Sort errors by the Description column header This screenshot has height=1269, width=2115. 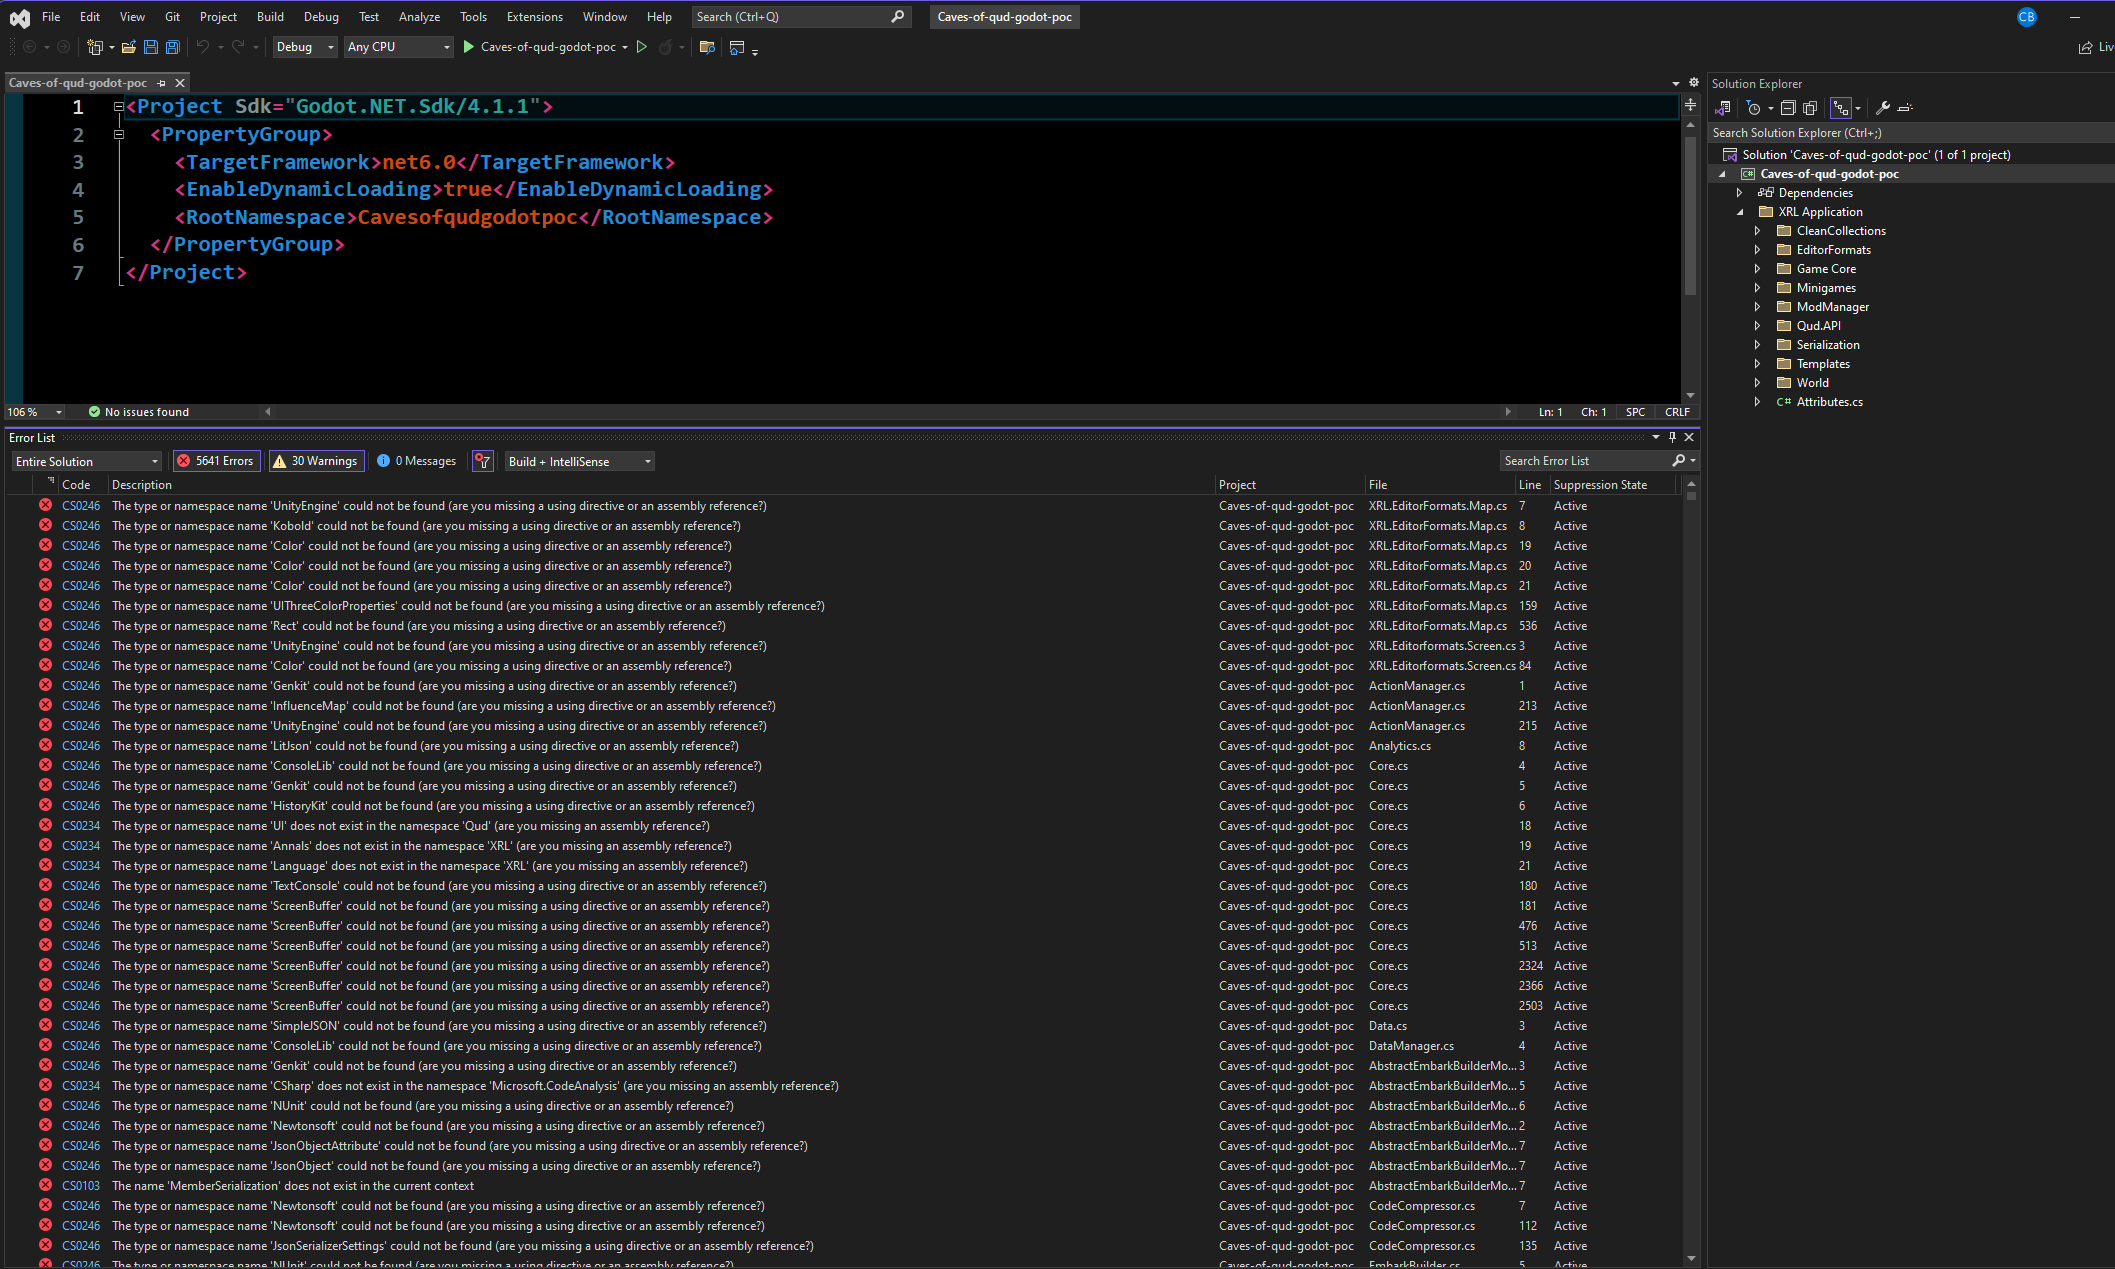142,485
